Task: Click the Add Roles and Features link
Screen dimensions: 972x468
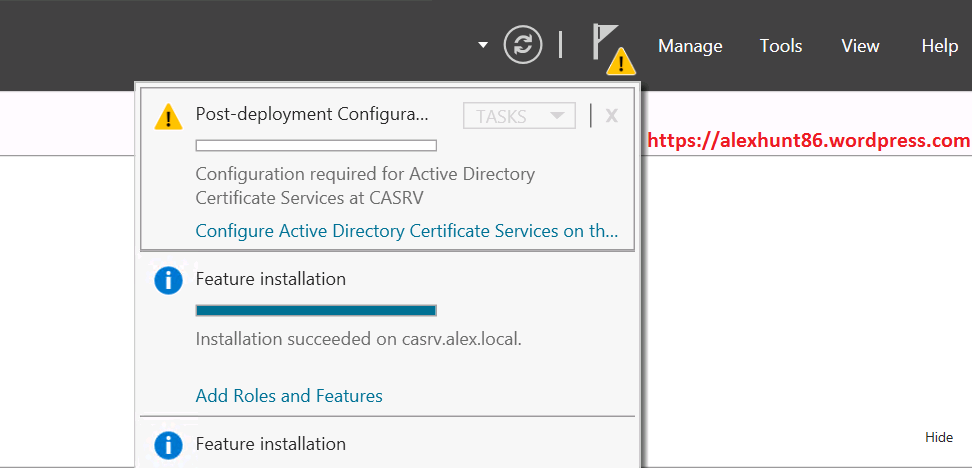Action: click(289, 396)
